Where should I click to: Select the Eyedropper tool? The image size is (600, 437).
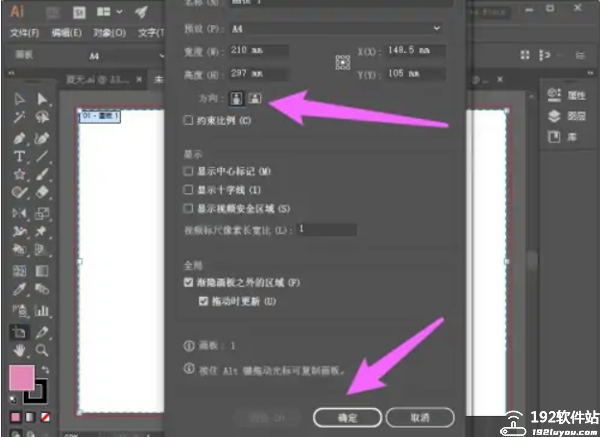pyautogui.click(x=19, y=289)
